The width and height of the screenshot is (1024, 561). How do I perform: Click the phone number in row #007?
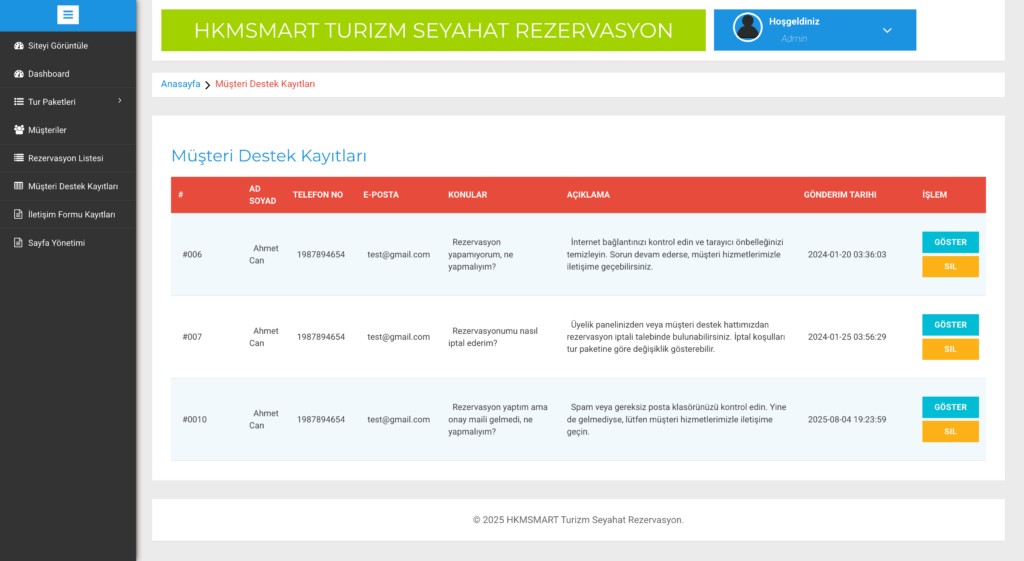point(321,337)
